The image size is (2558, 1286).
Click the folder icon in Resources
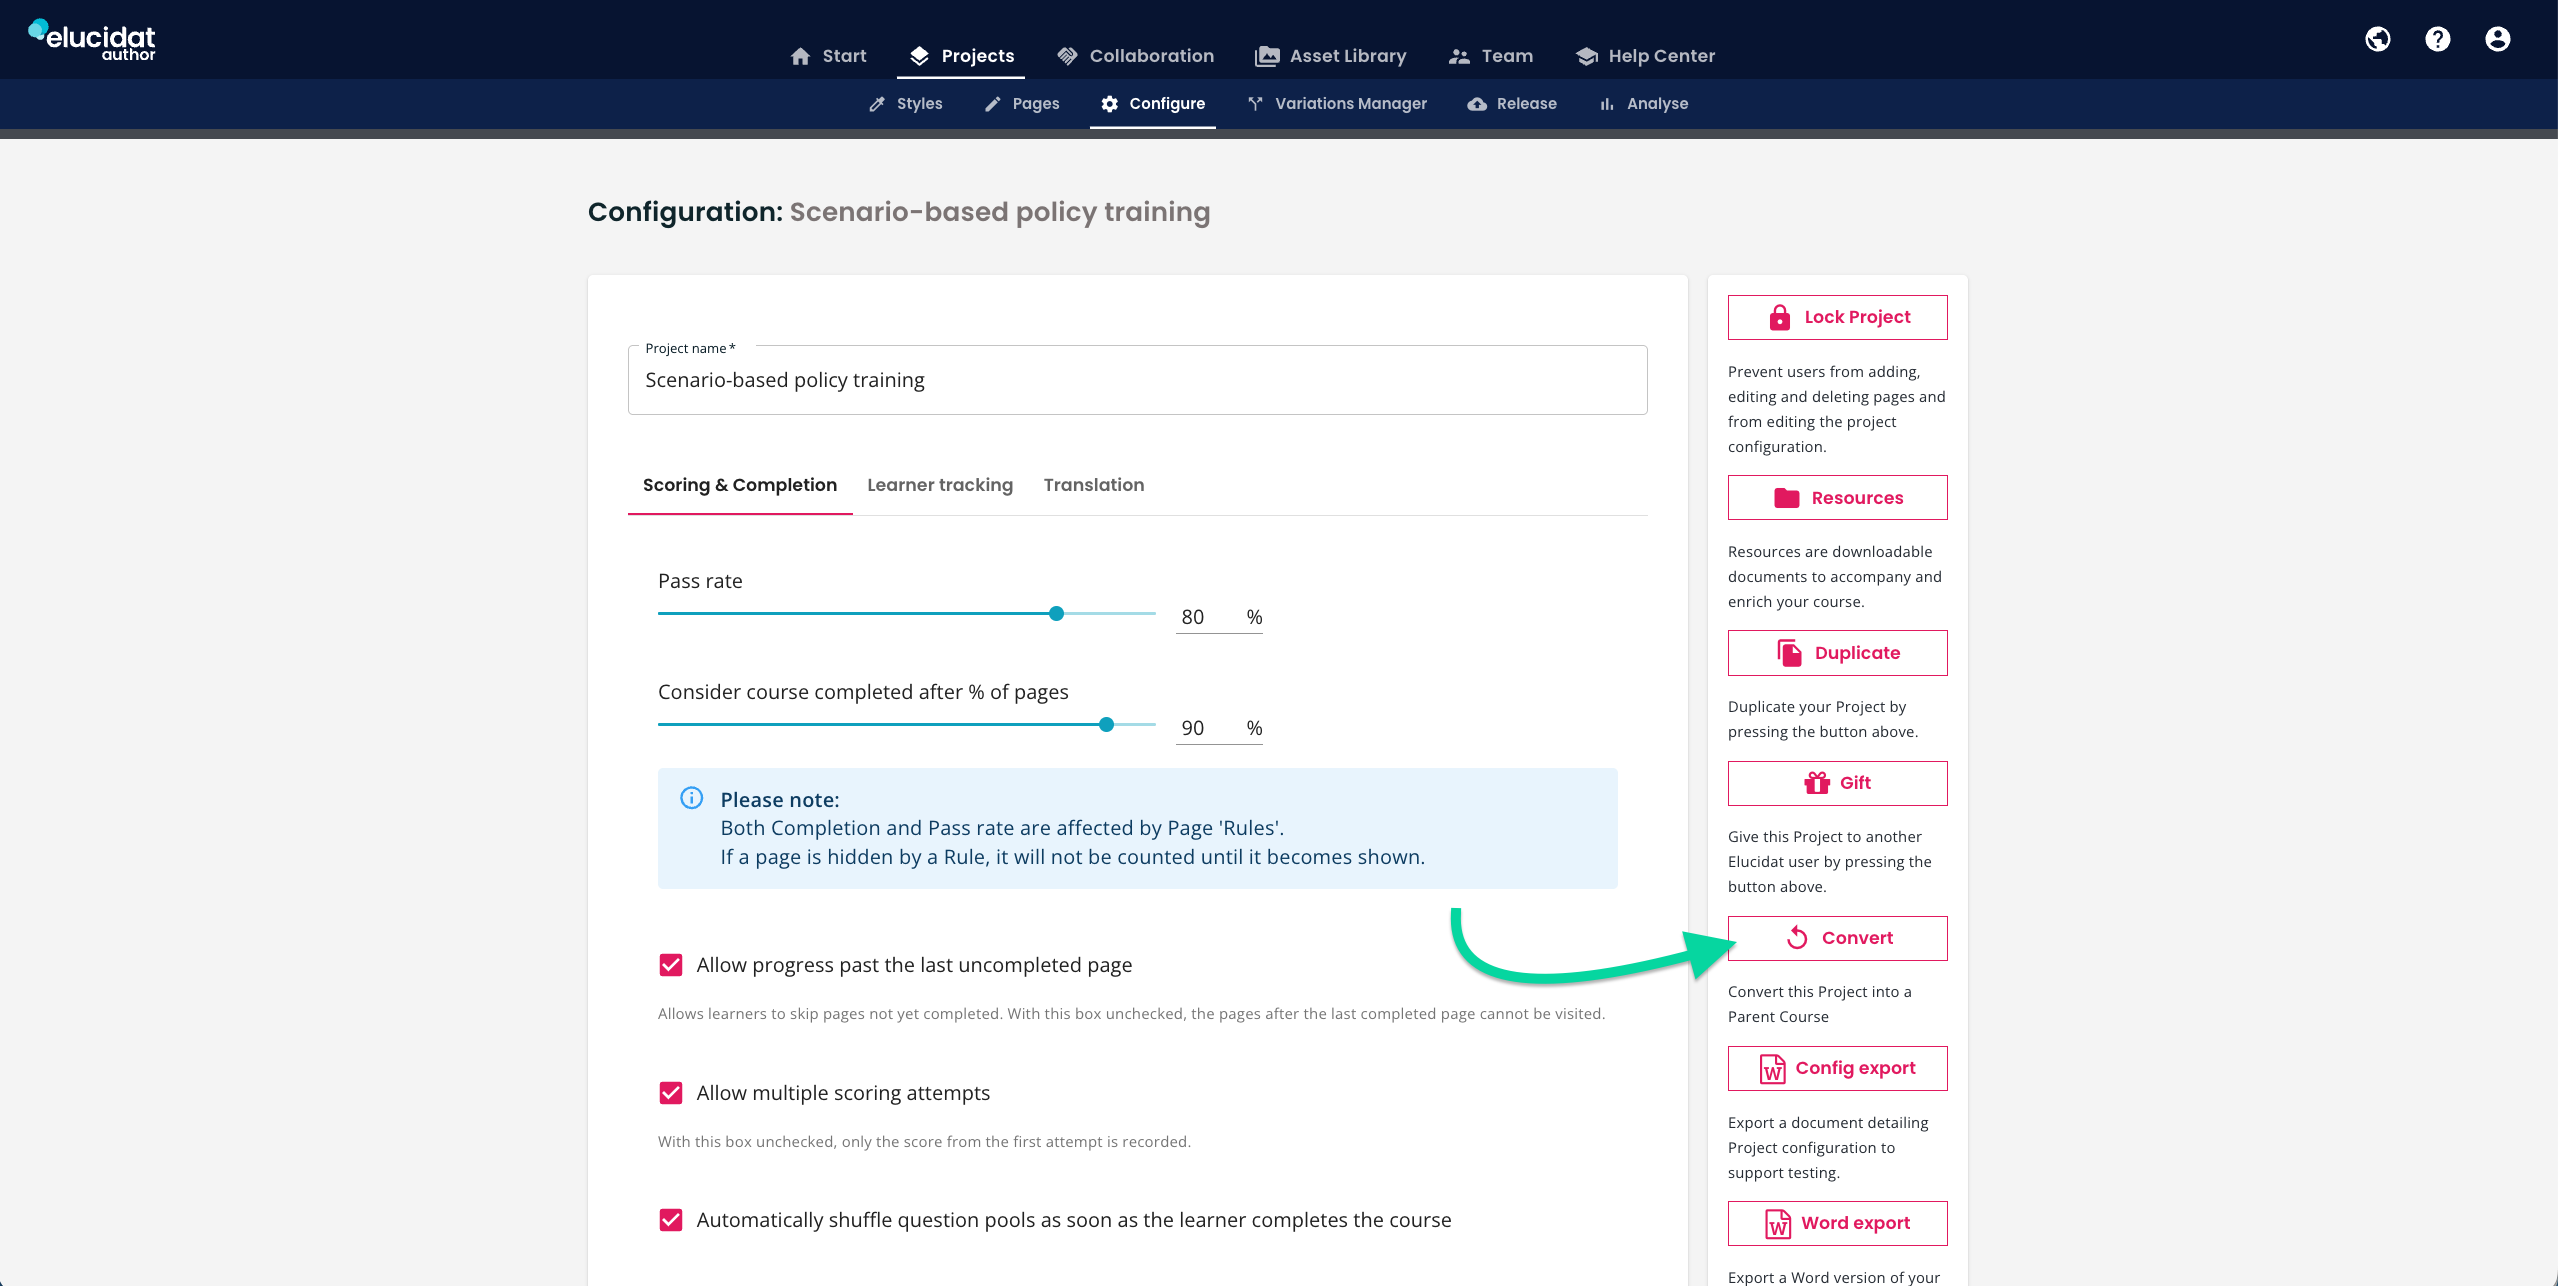coord(1787,498)
